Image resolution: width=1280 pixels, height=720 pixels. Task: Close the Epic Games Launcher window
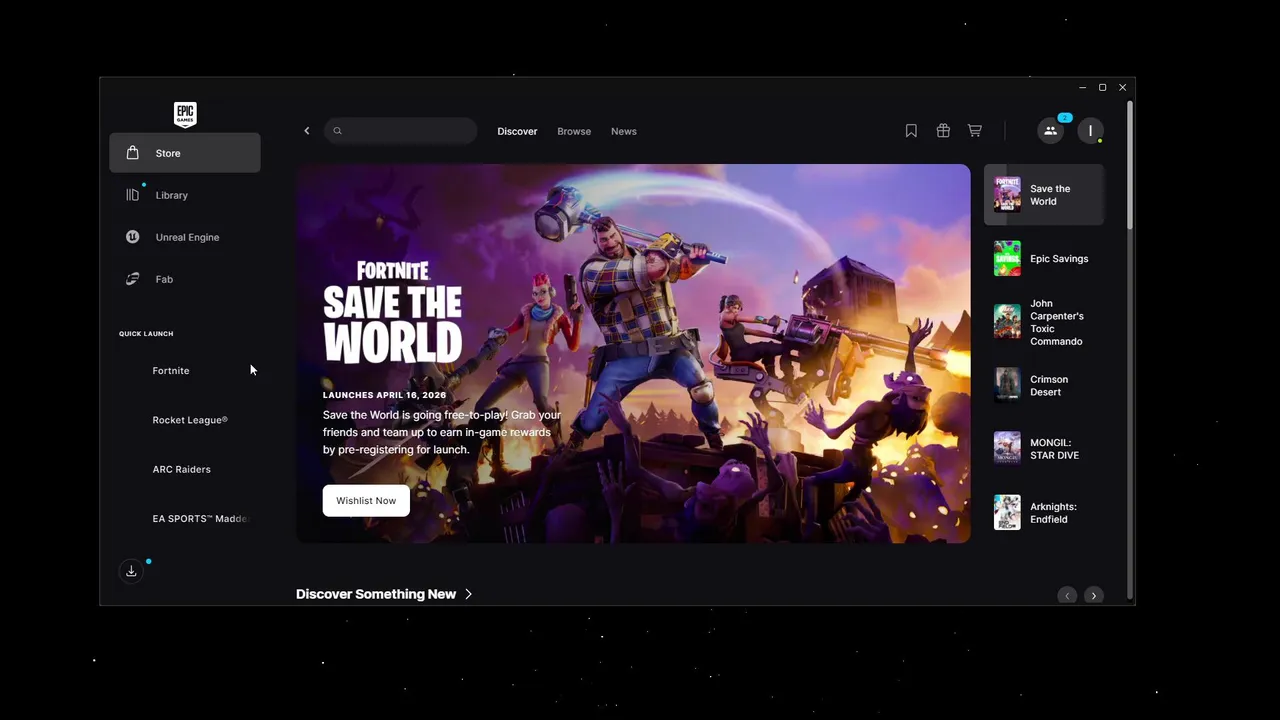point(1123,88)
